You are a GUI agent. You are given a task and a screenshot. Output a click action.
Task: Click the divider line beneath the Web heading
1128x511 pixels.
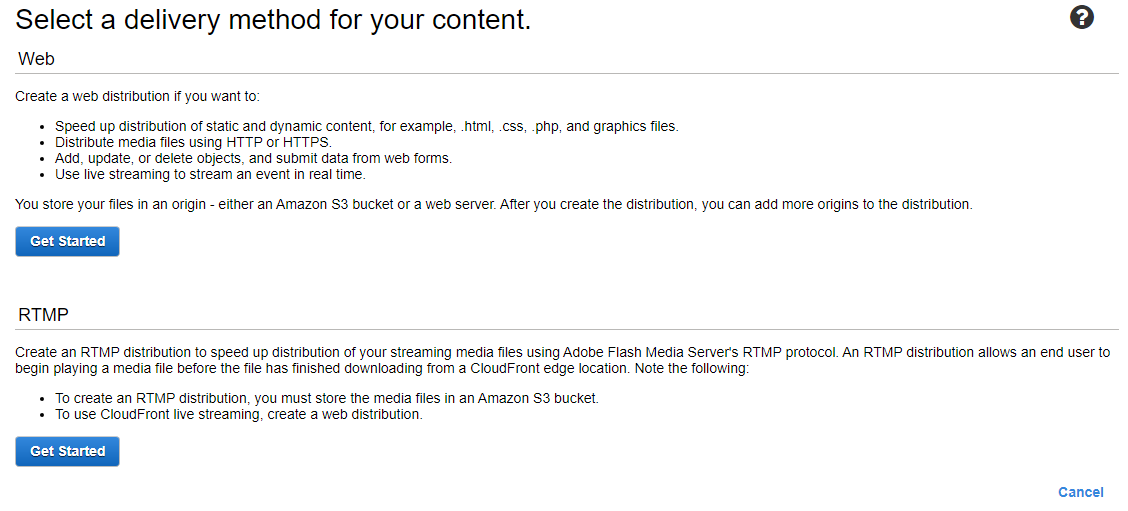(567, 73)
